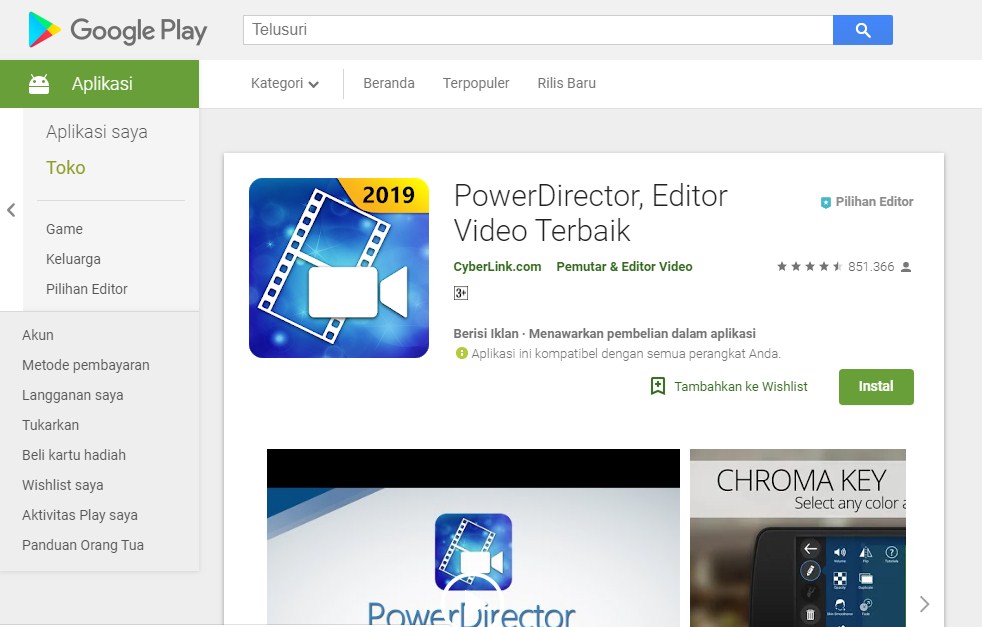The image size is (982, 627).
Task: Click the blue search magnifier button
Action: pos(862,30)
